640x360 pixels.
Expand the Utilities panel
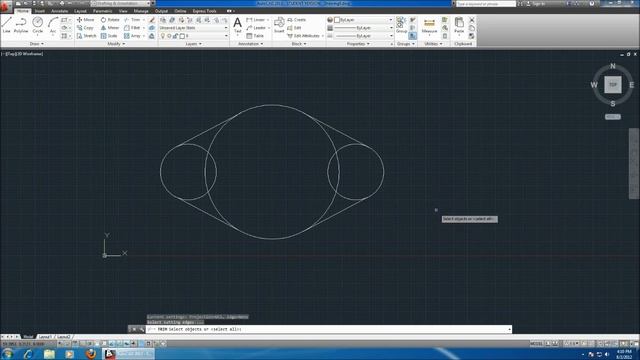click(433, 44)
